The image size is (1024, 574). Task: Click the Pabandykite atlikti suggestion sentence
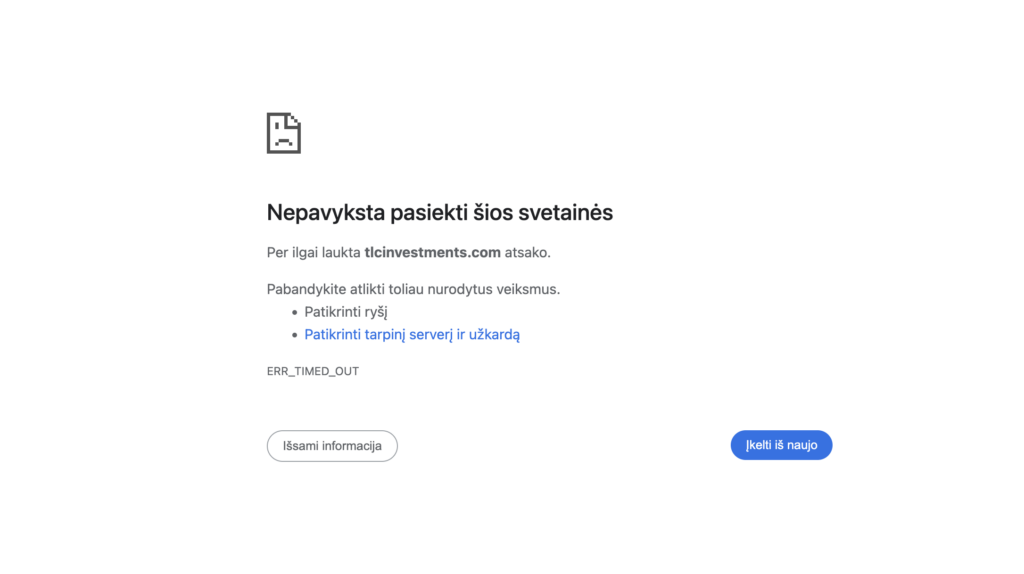click(x=413, y=289)
